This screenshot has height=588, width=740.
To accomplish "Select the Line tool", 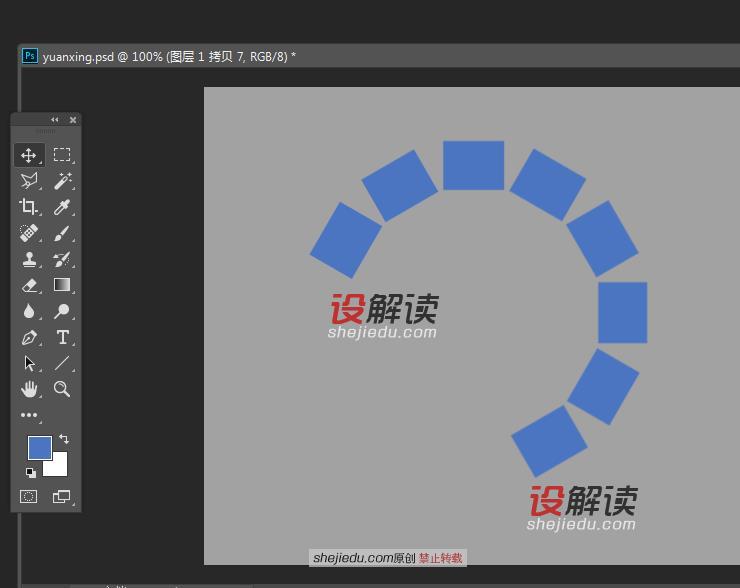I will coord(62,363).
